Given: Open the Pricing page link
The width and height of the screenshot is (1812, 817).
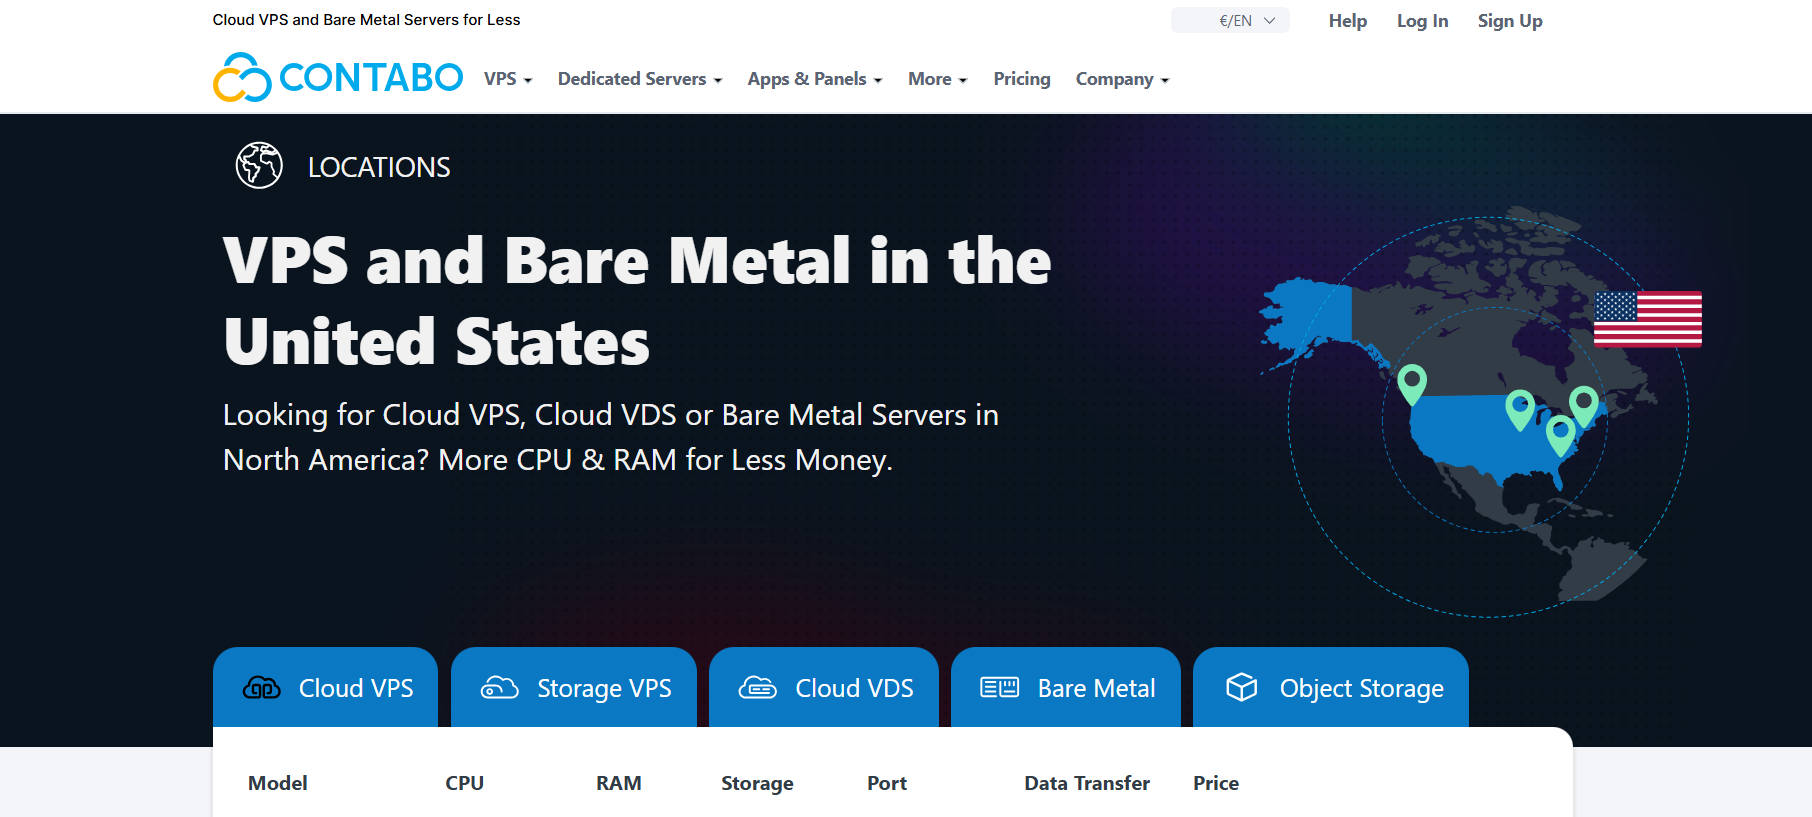Looking at the screenshot, I should point(1022,79).
